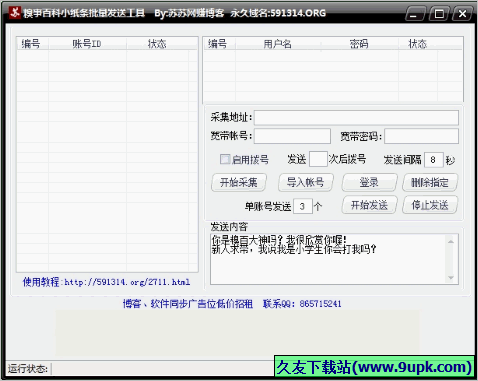Viewport: 478px width, 381px height.
Task: Click the 发送间隔 seconds field
Action: click(434, 160)
